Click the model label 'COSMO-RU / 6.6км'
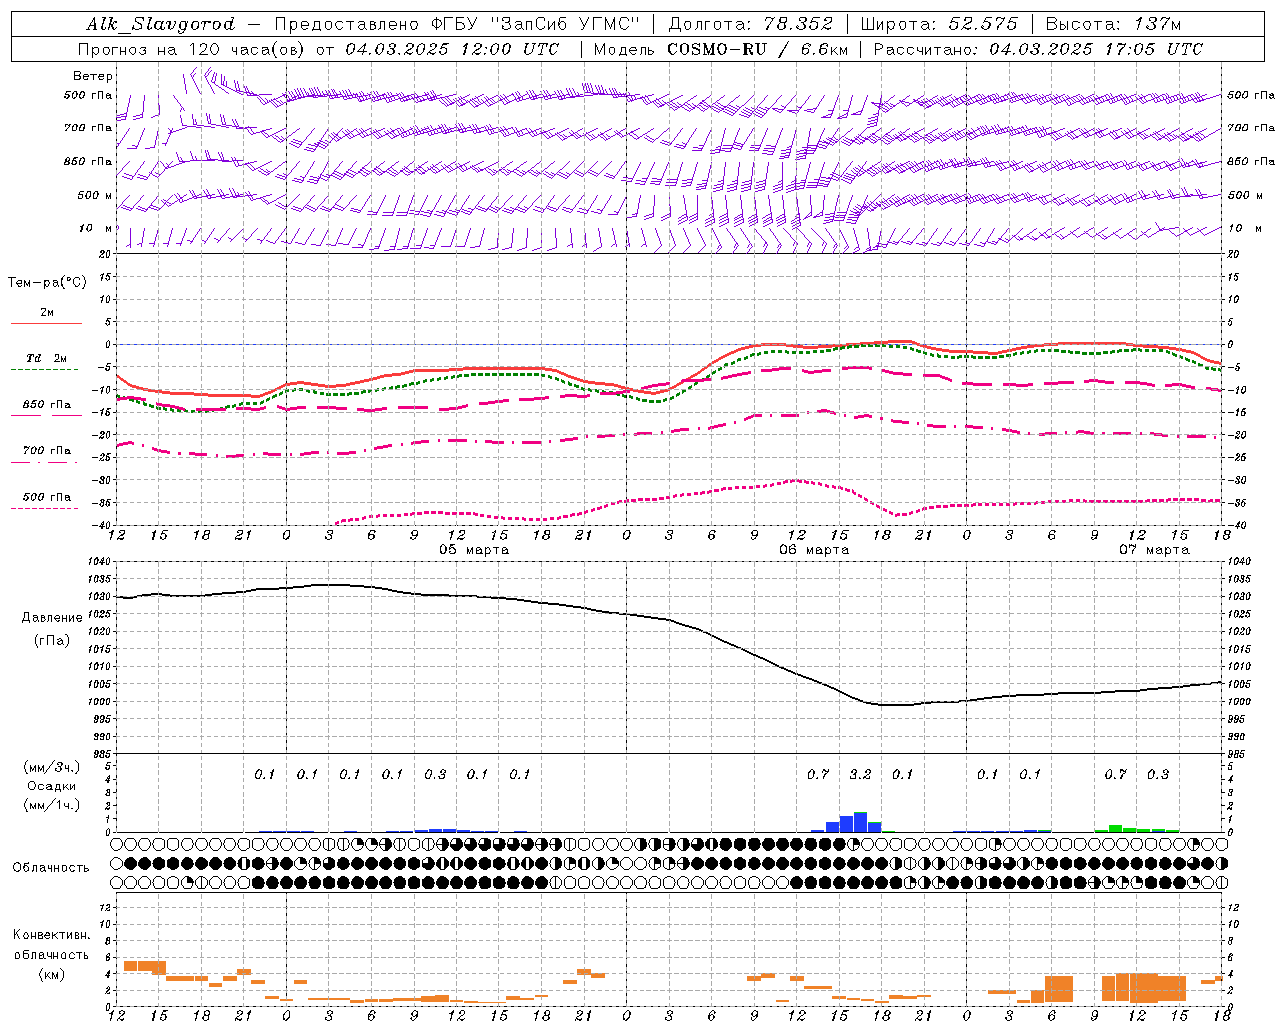The height and width of the screenshot is (1024, 1280). point(758,49)
